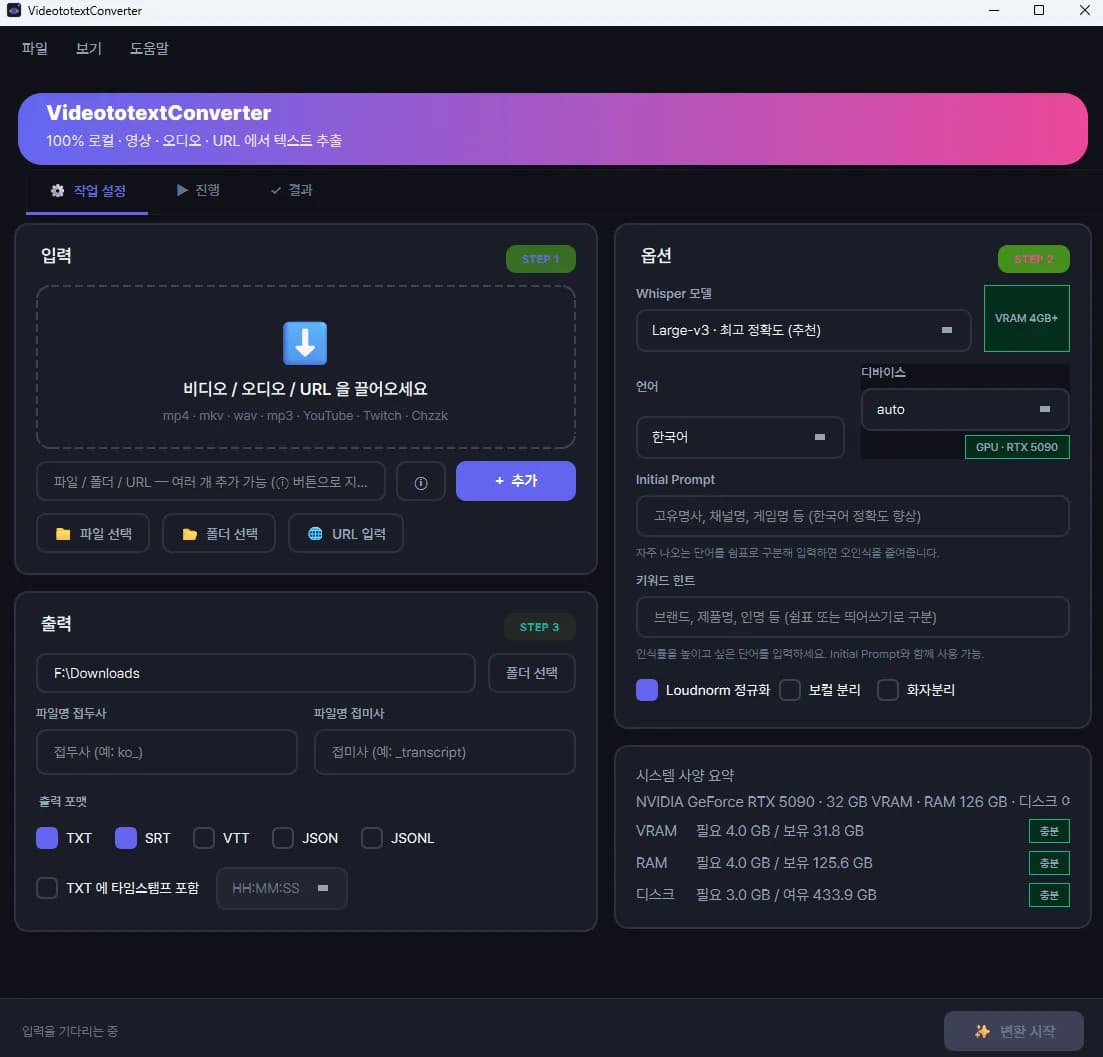Switch to the 결과 tab
This screenshot has width=1103, height=1057.
pos(291,190)
